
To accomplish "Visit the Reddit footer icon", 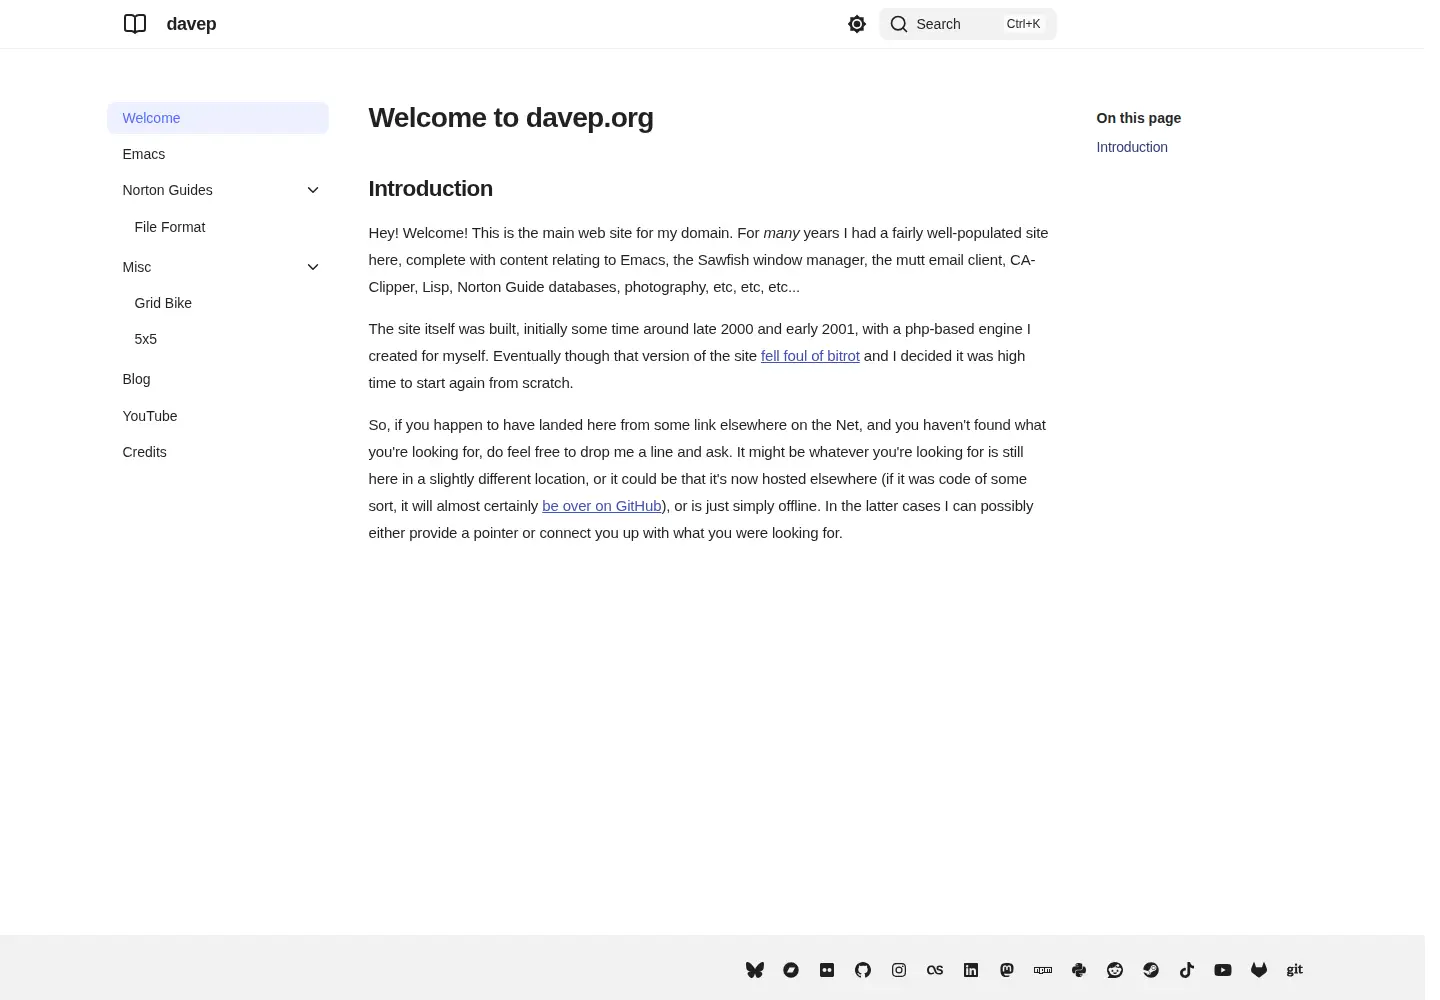I will (1115, 970).
